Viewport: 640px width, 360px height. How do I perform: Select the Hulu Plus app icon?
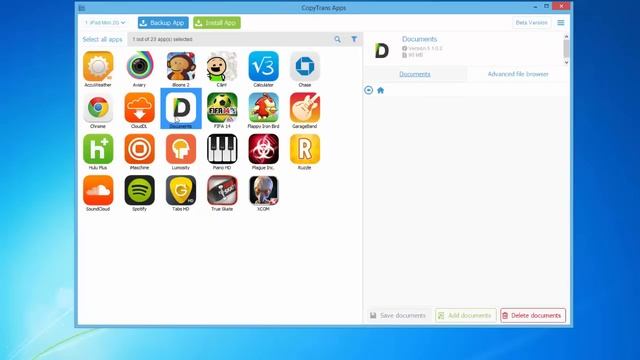98,149
